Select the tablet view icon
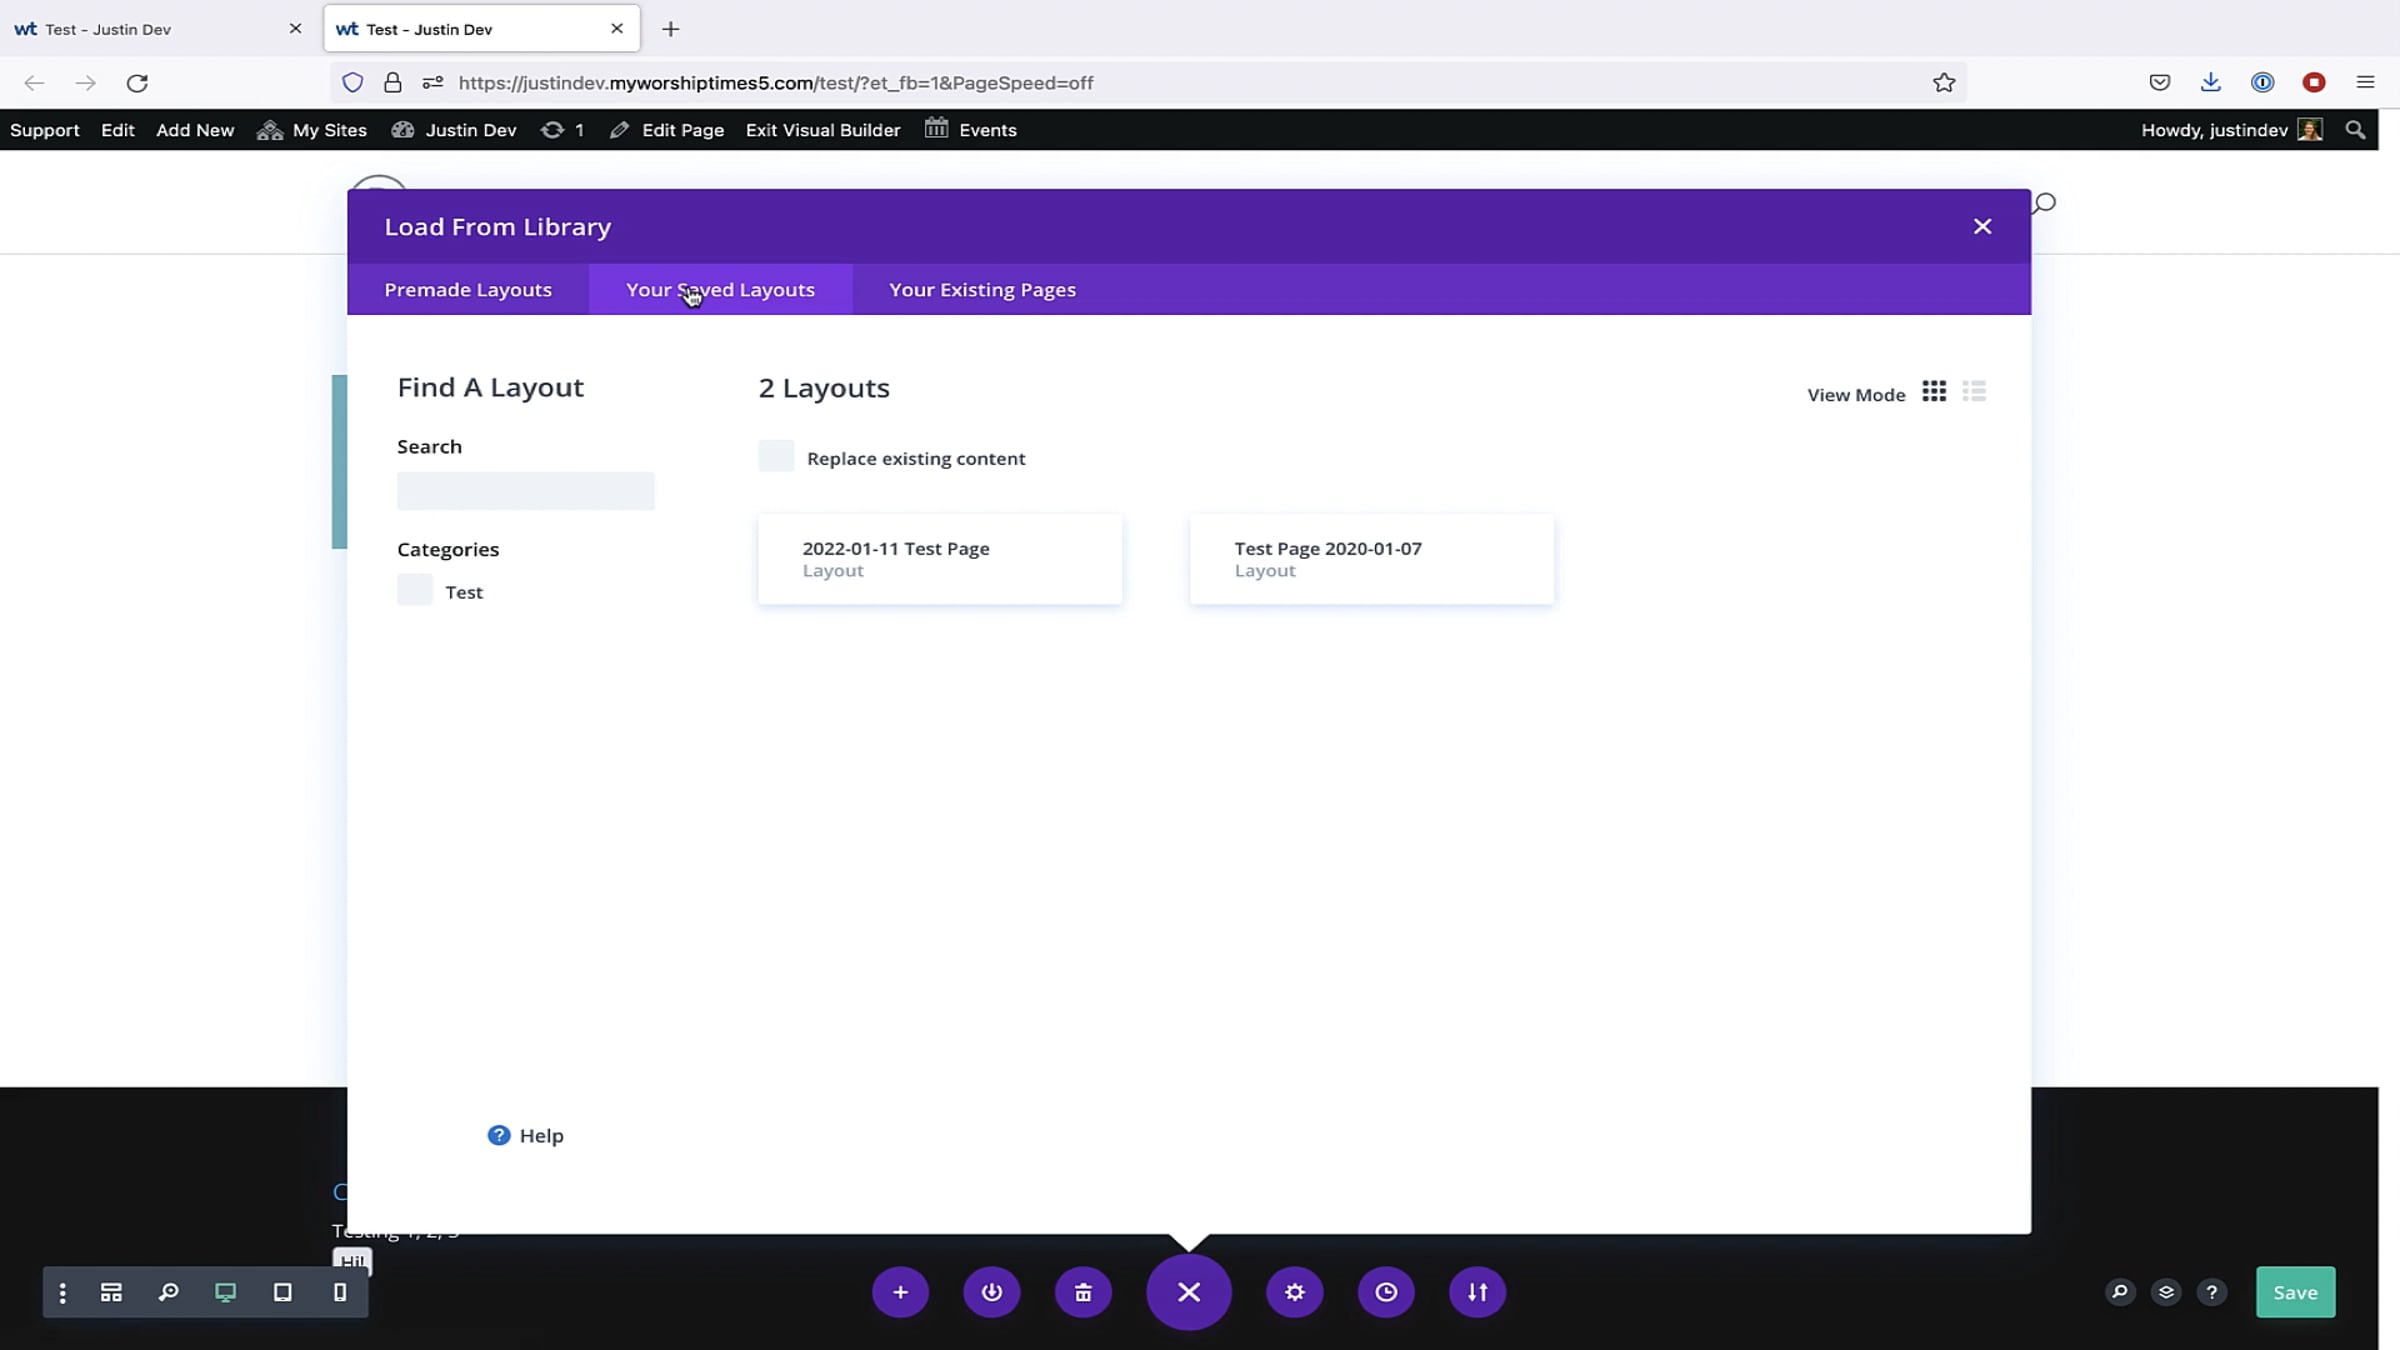The width and height of the screenshot is (2400, 1350). 283,1292
